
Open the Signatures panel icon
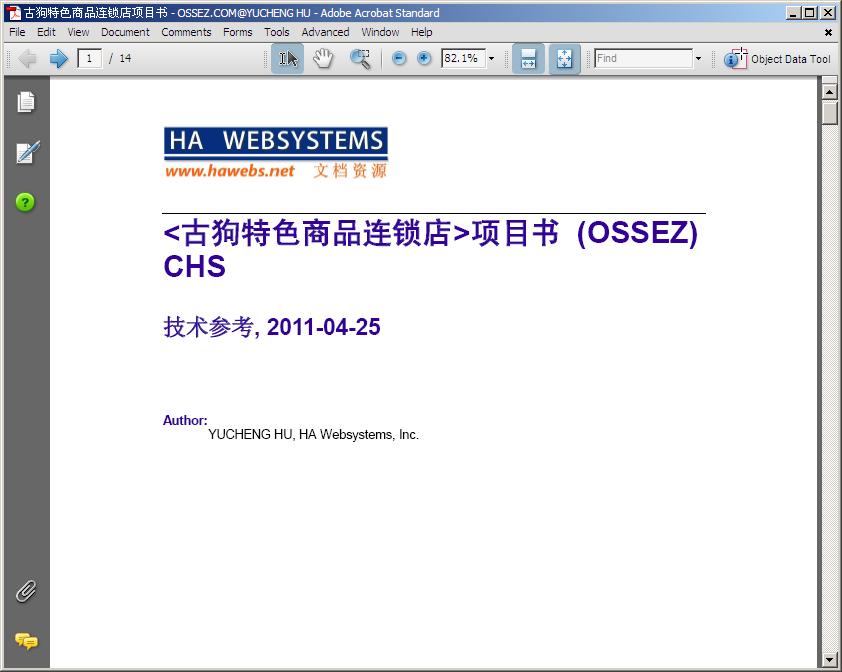pos(26,153)
